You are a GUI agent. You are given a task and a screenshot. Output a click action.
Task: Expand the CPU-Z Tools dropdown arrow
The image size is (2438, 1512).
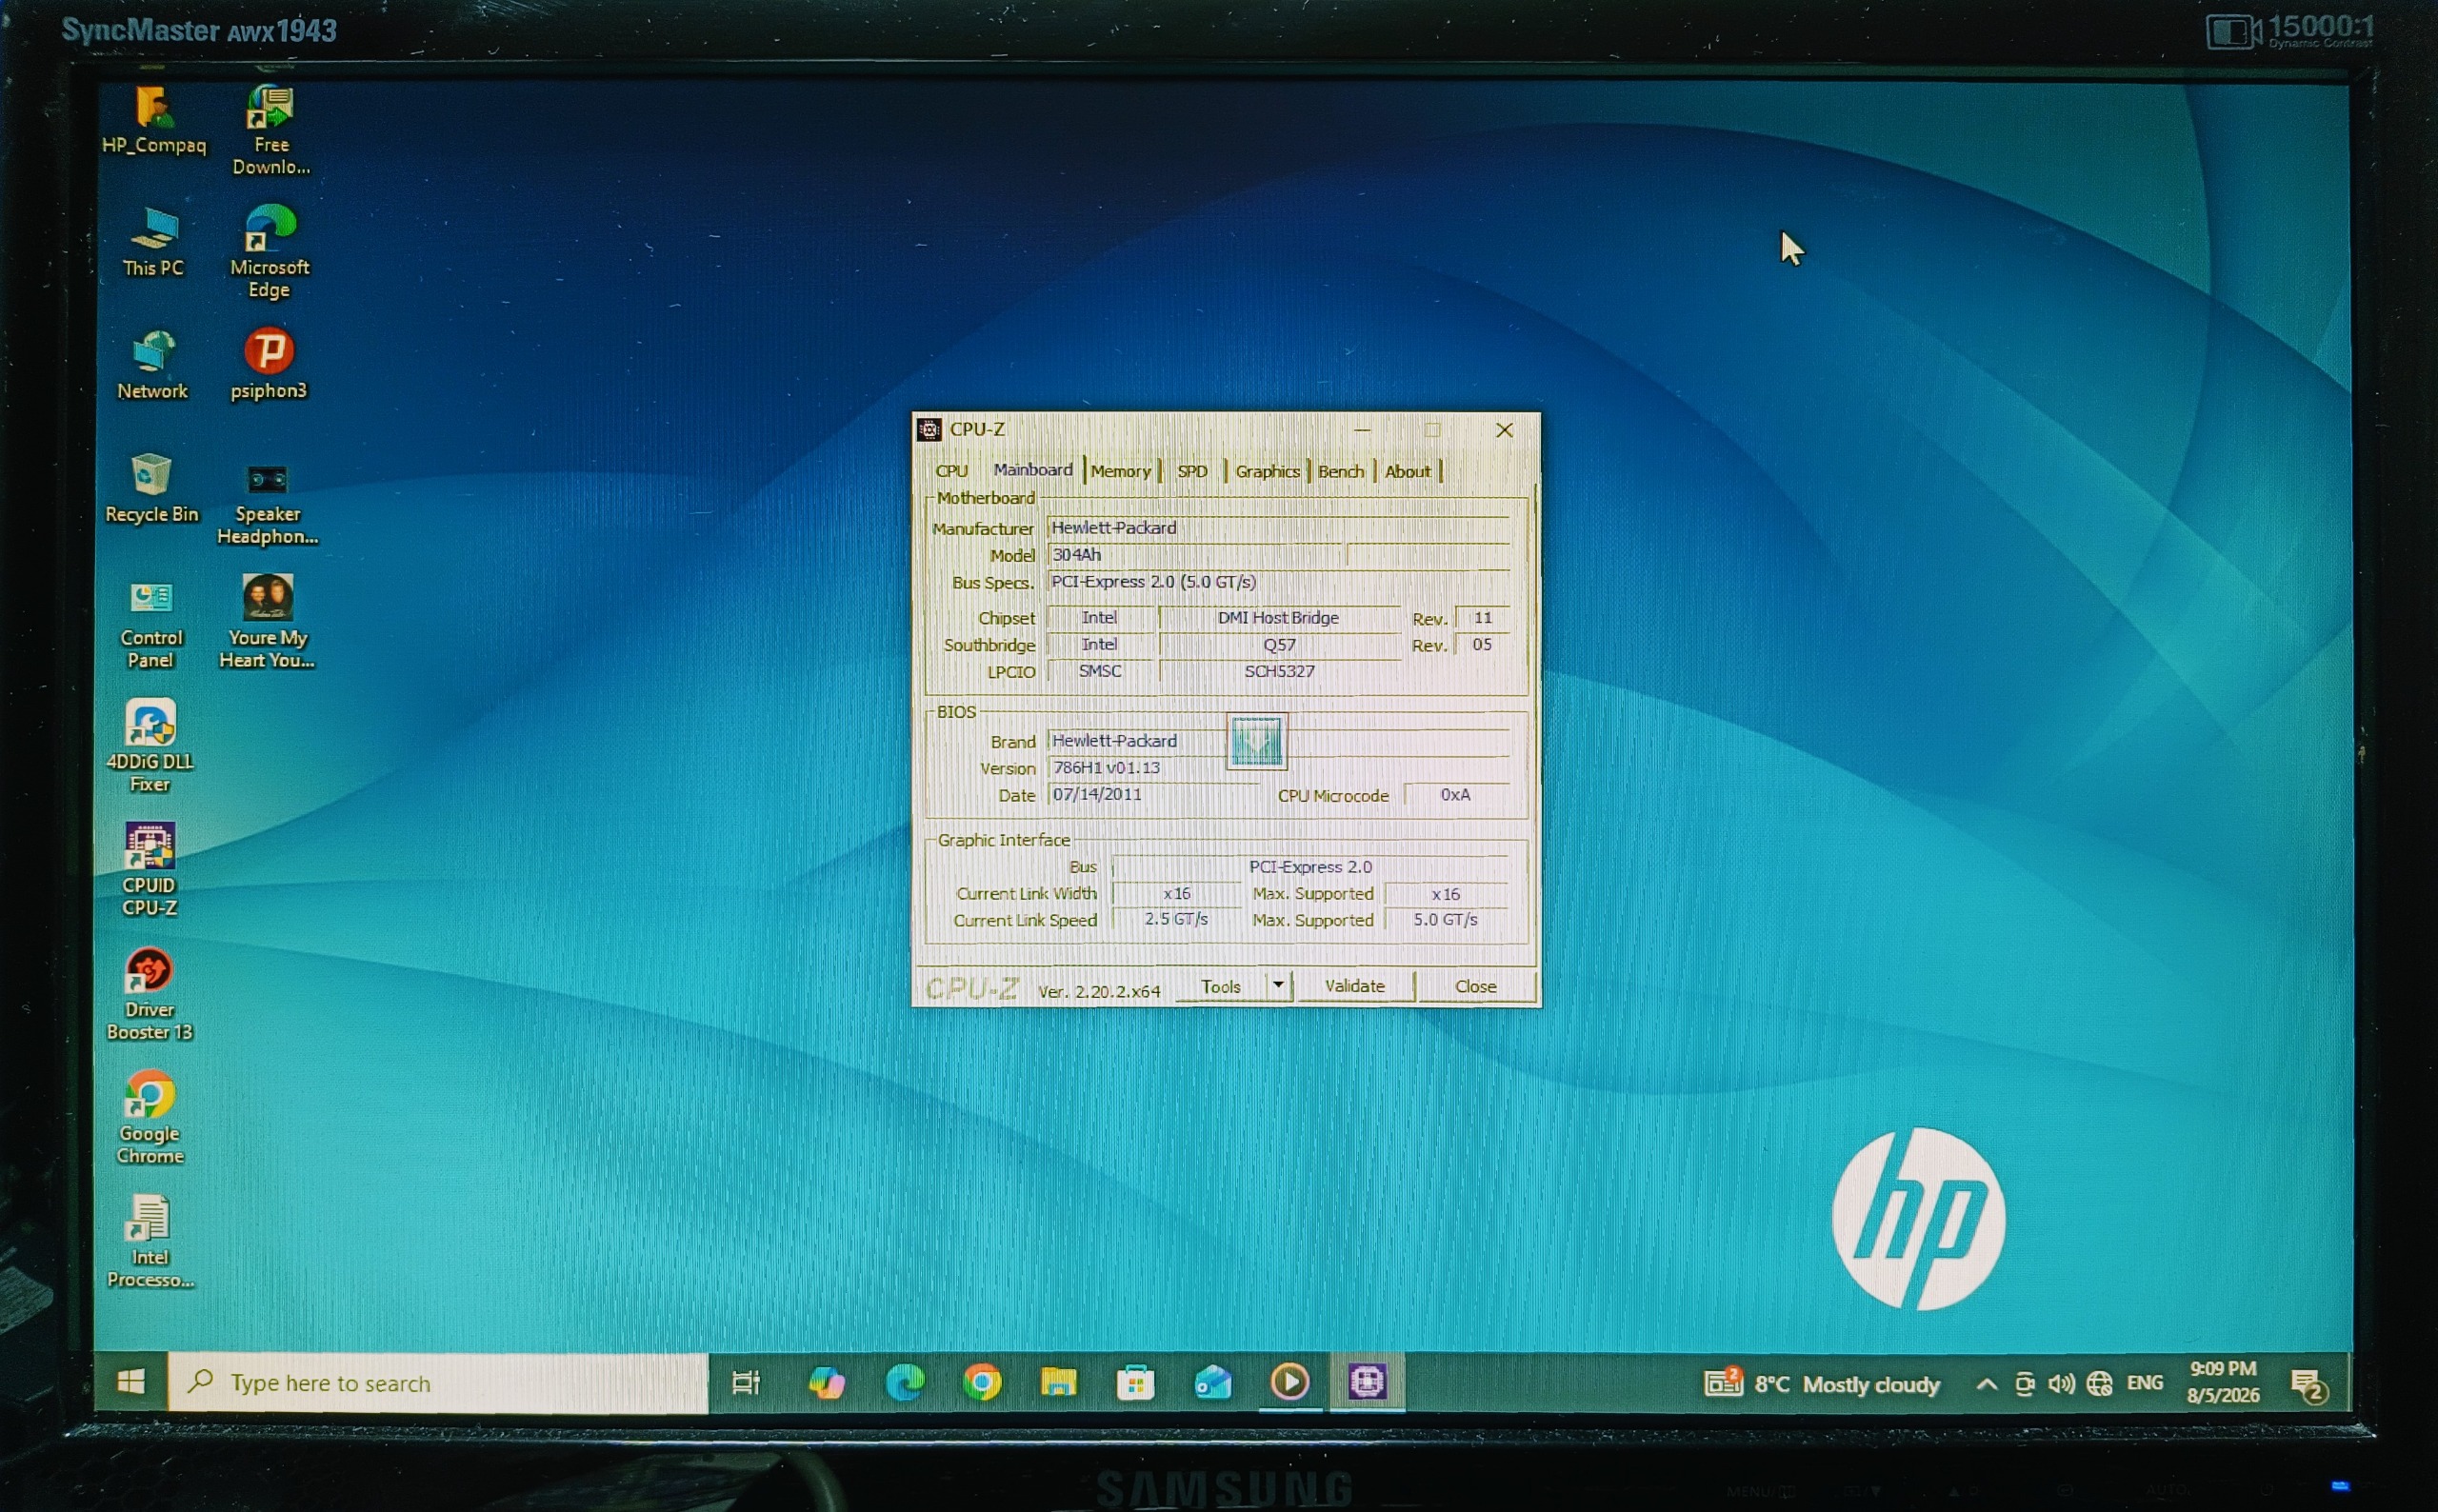coord(1278,985)
